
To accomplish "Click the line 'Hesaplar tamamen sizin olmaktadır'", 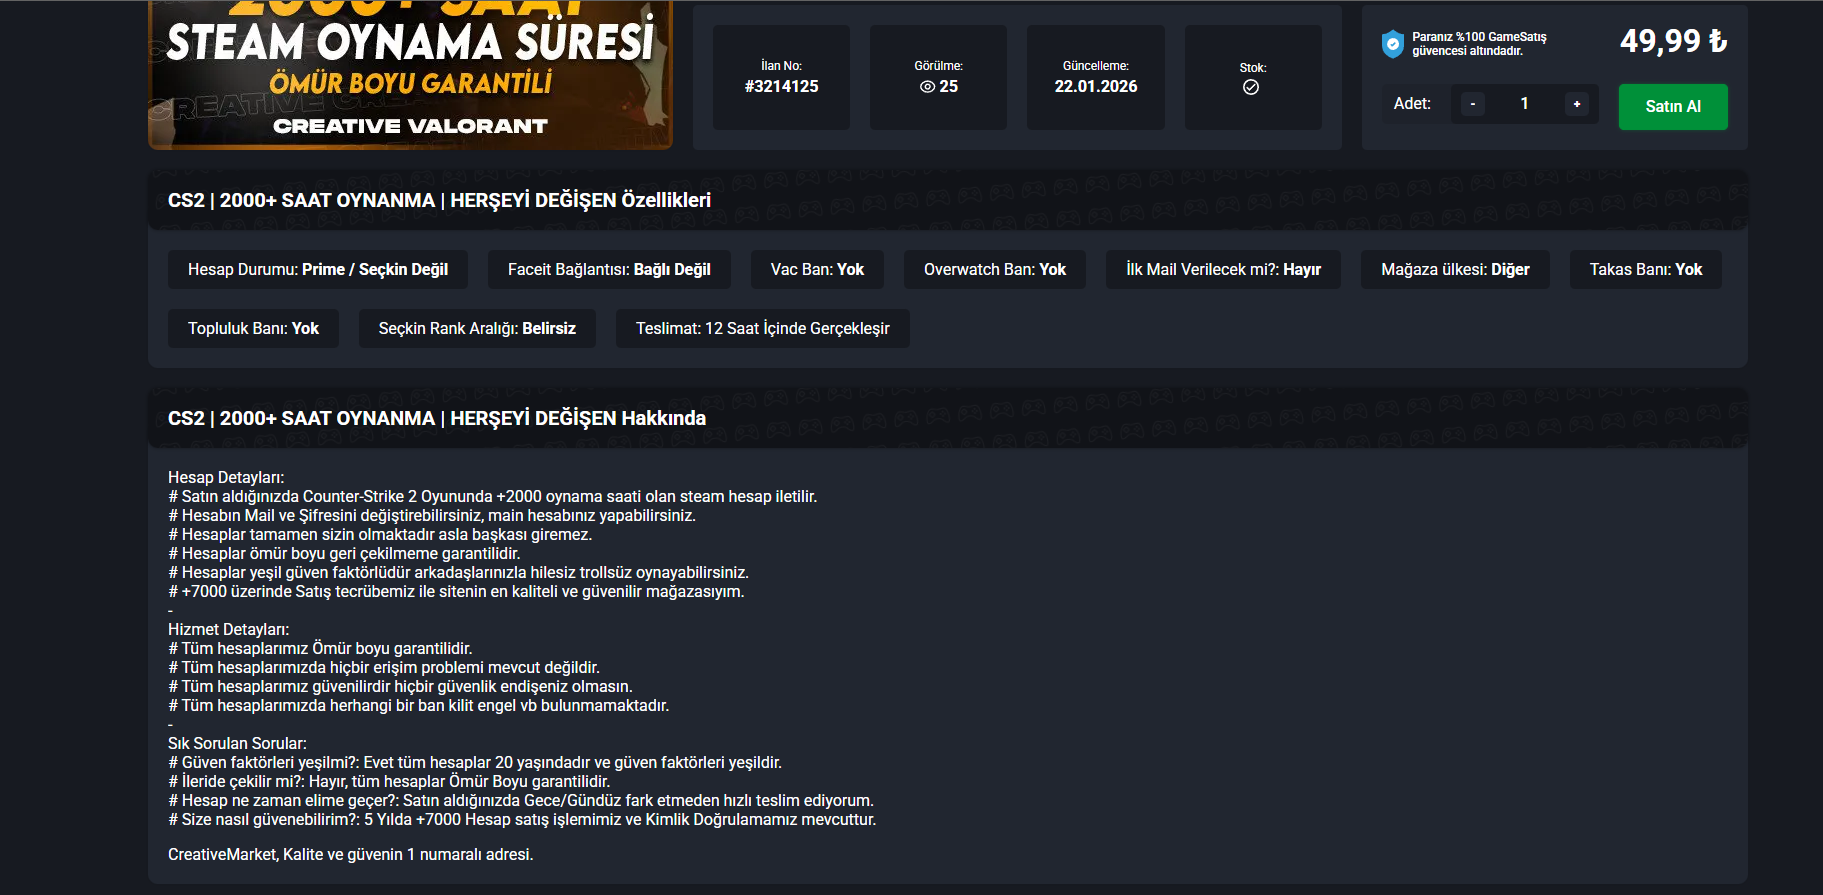I will point(380,534).
